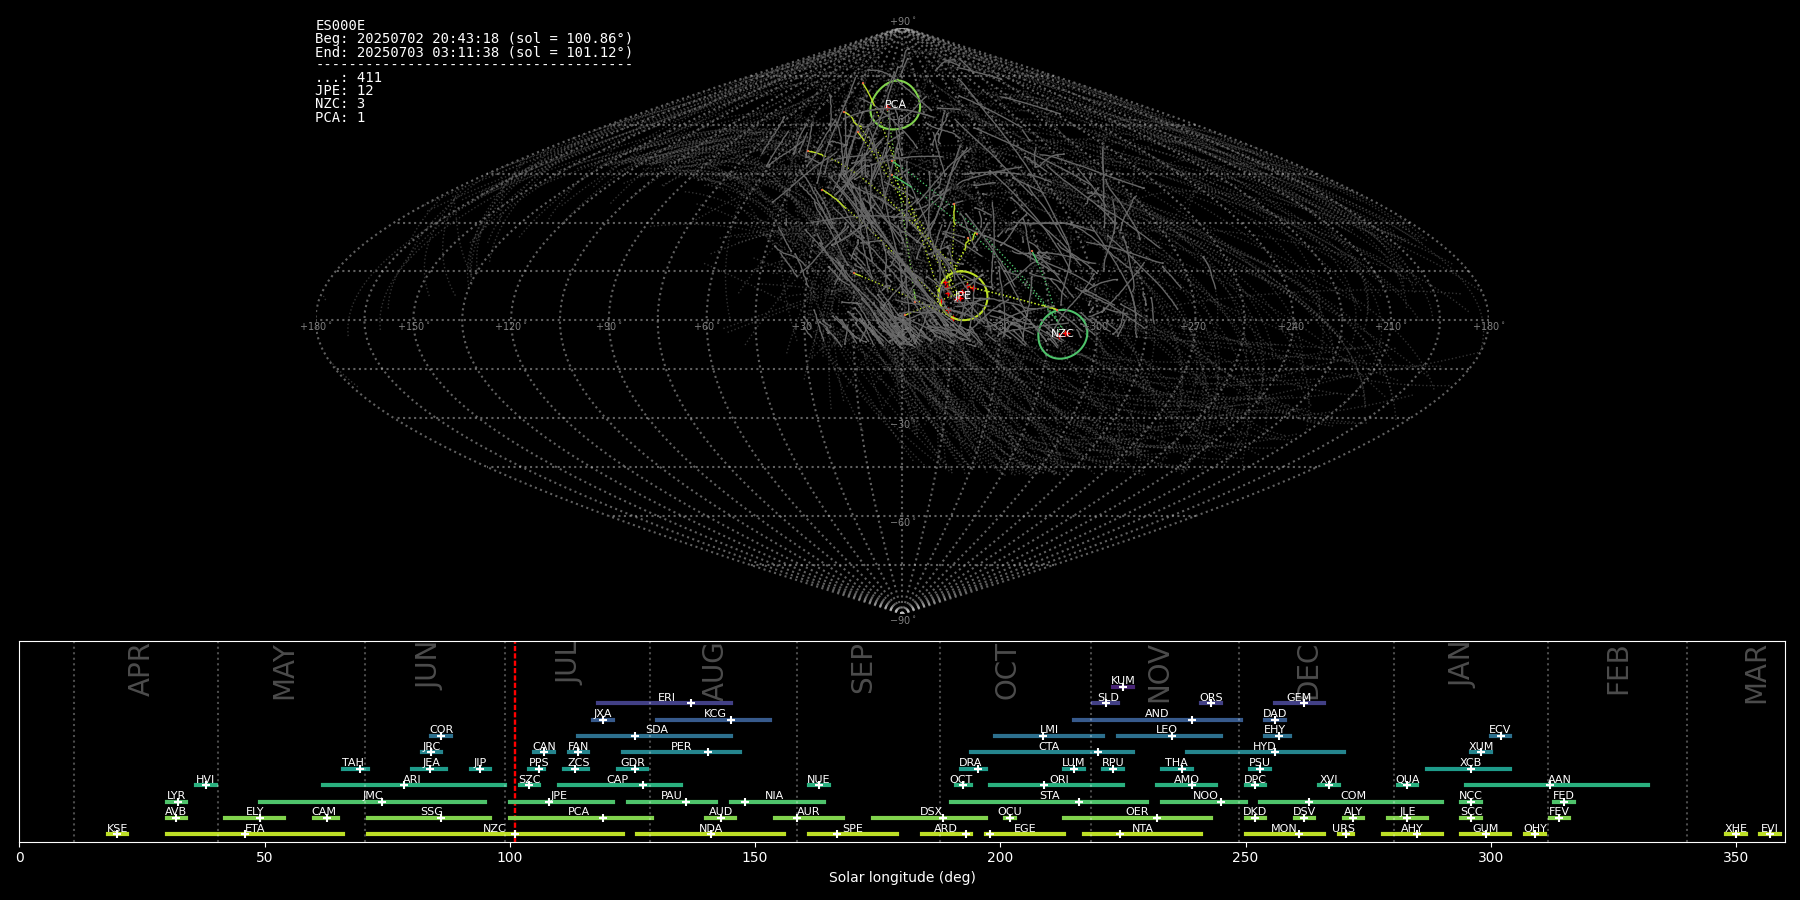This screenshot has height=900, width=1800.
Task: Click the COR shower label in timeline
Action: (x=441, y=730)
